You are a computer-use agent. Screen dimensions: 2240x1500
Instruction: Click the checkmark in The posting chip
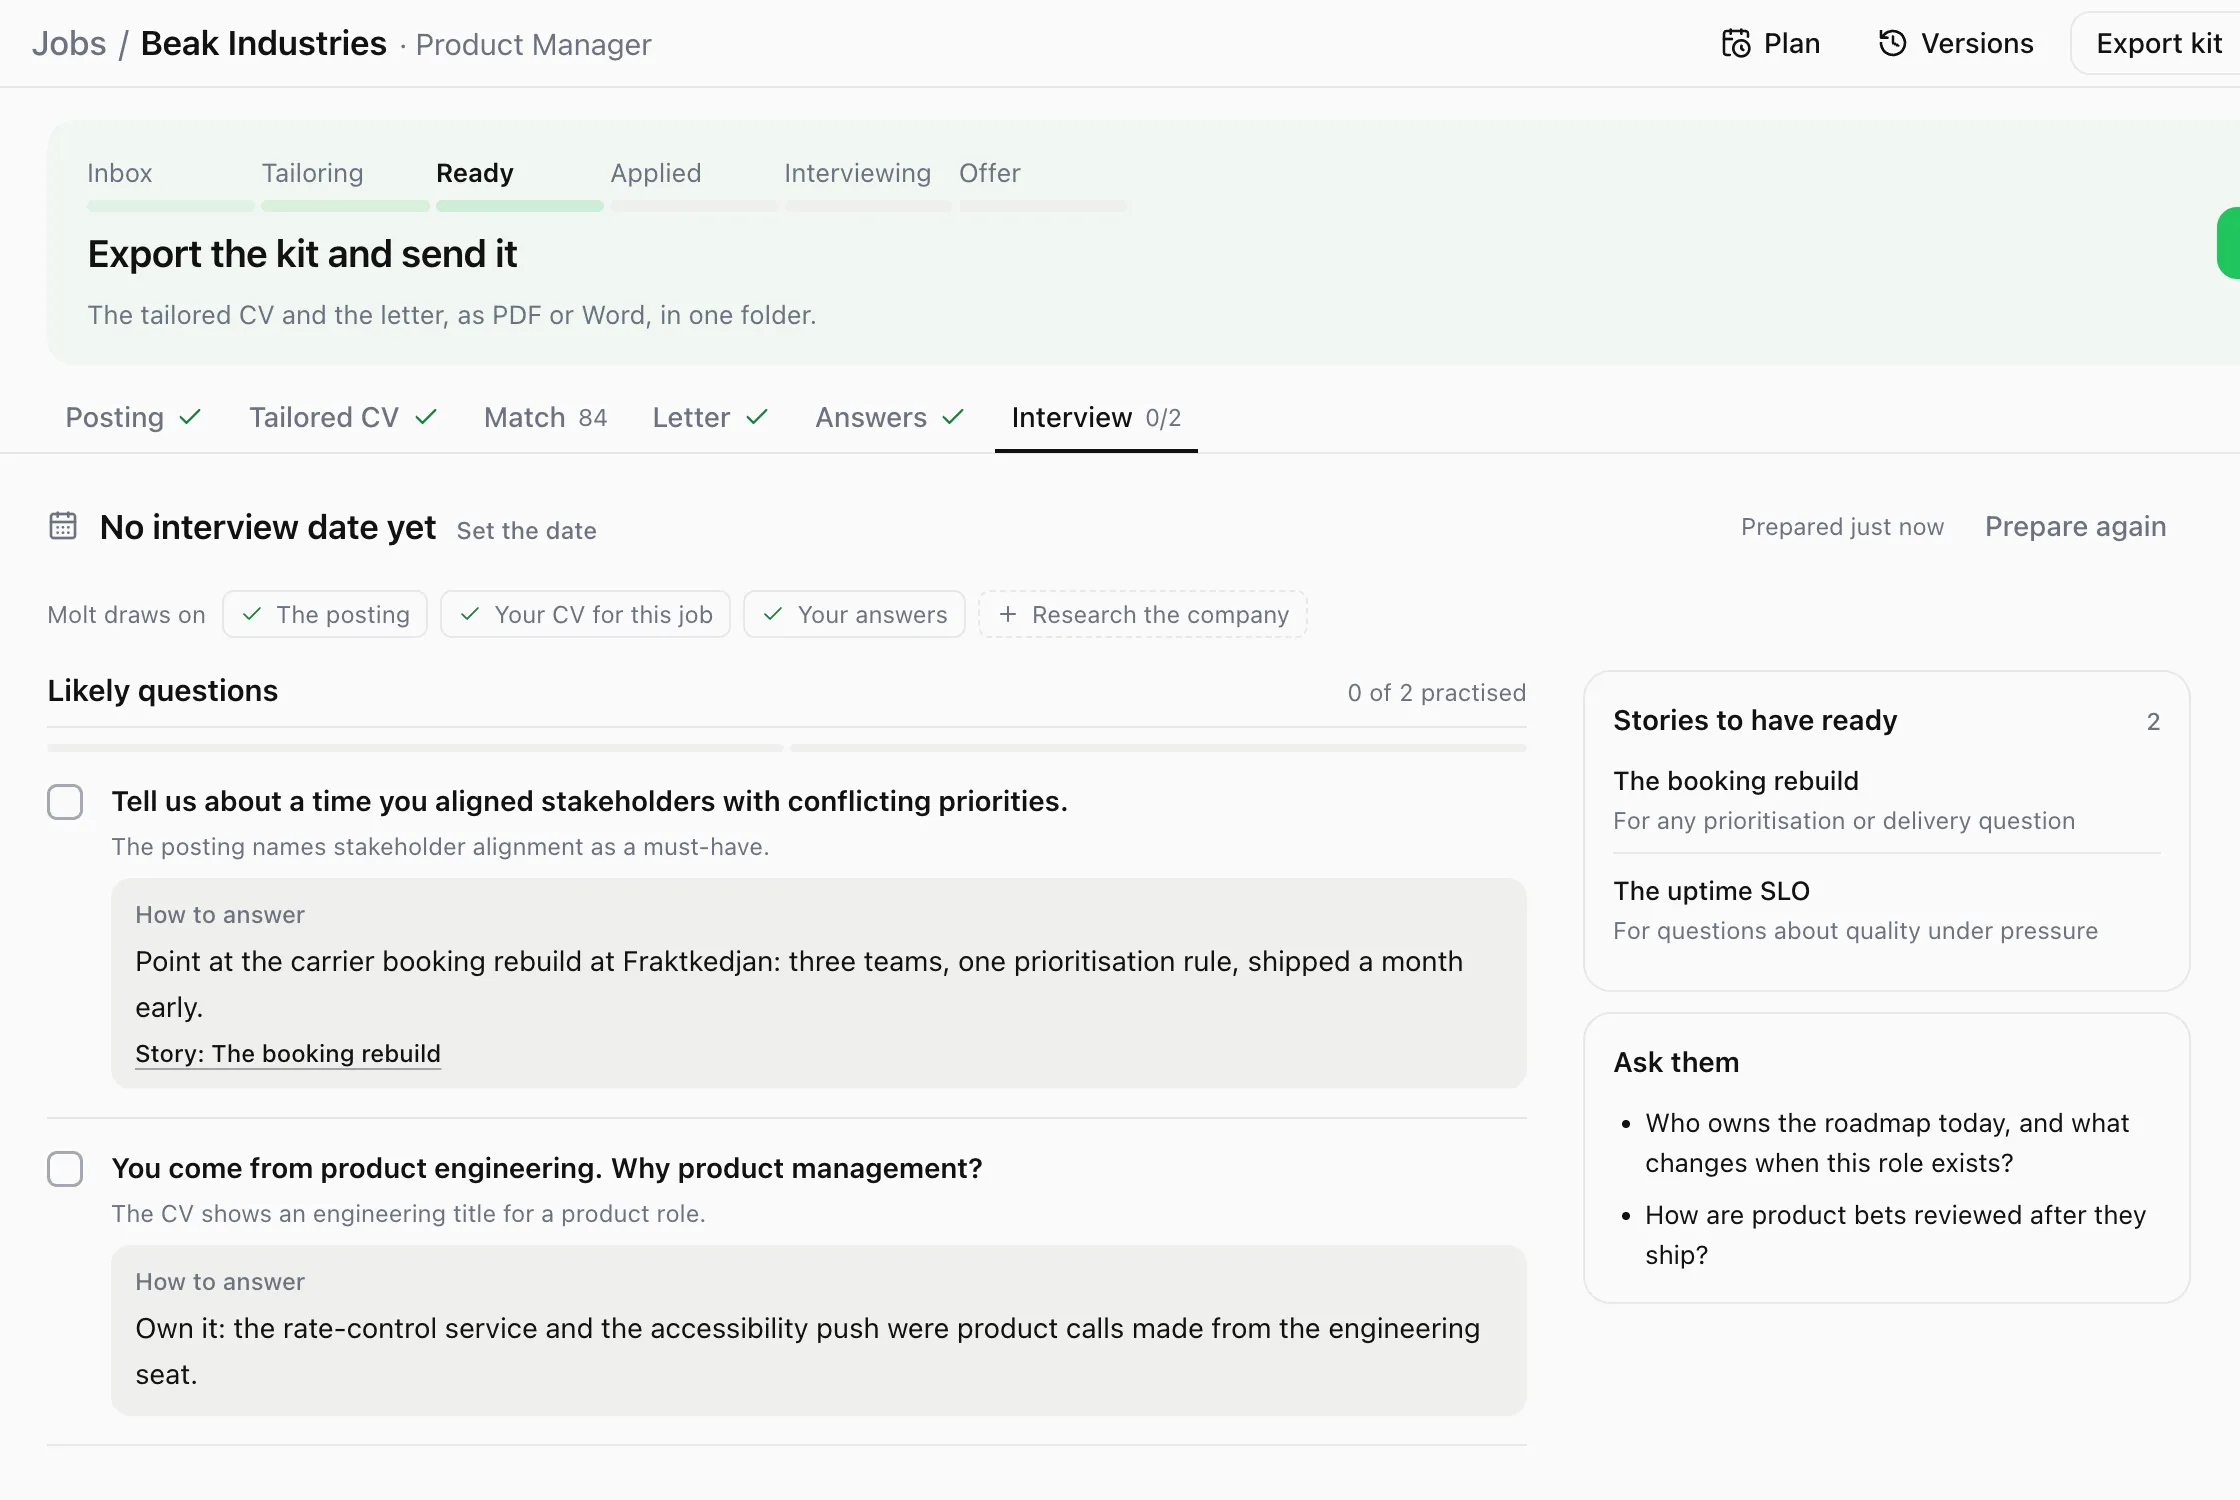click(x=252, y=614)
